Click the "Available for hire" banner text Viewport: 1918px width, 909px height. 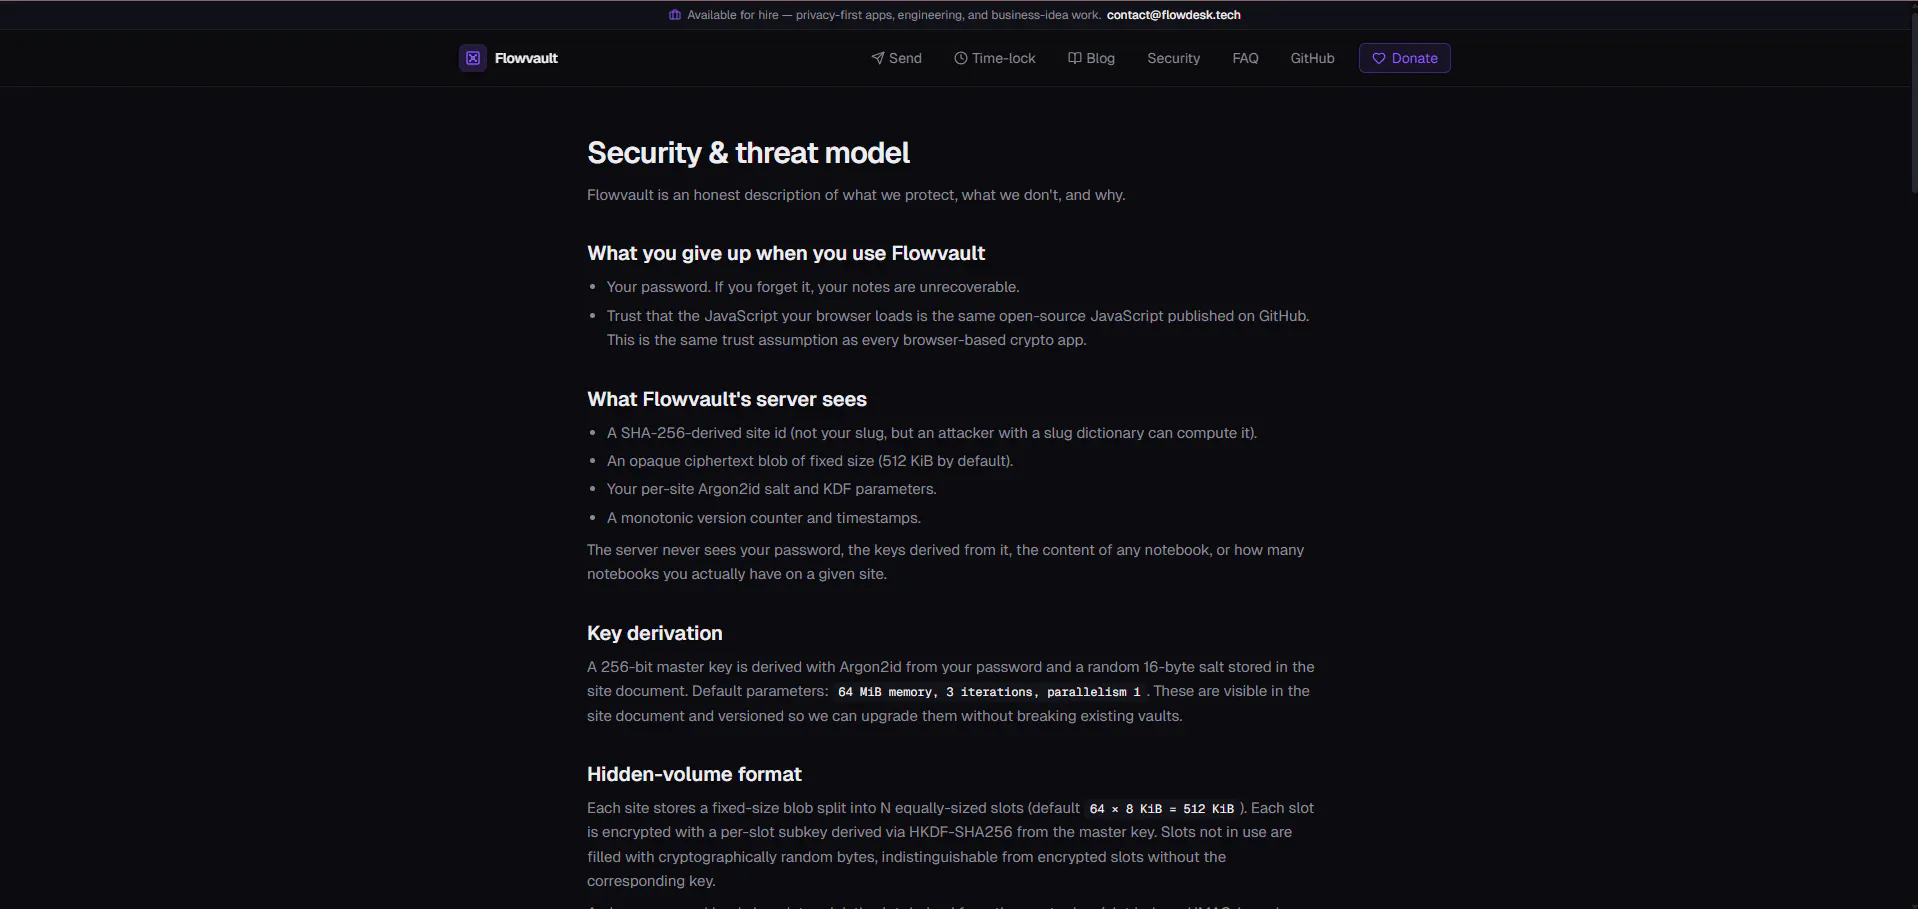coord(894,15)
